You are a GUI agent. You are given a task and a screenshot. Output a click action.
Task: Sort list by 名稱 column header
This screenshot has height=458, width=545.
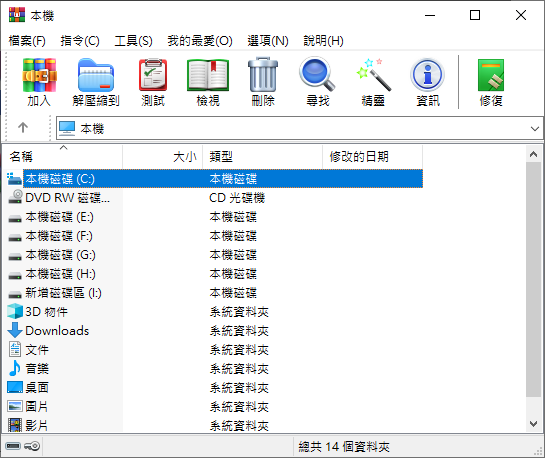click(63, 157)
